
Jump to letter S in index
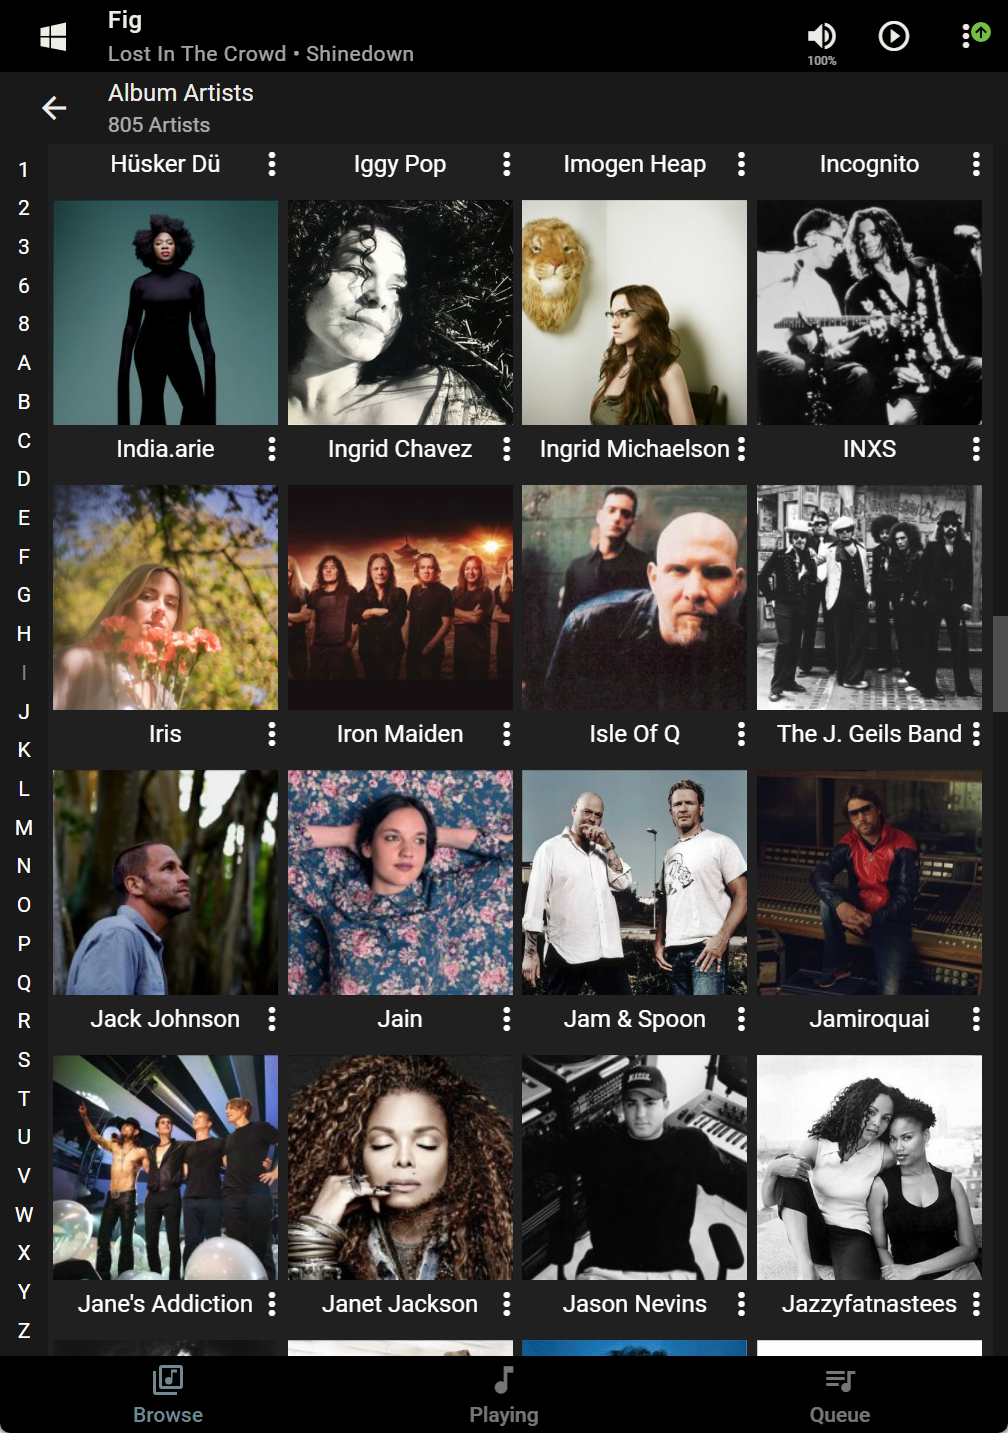tap(24, 1060)
